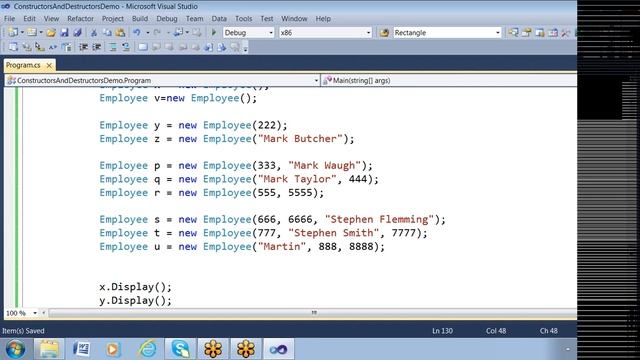Click the New Project toolbar icon

pyautogui.click(x=13, y=32)
